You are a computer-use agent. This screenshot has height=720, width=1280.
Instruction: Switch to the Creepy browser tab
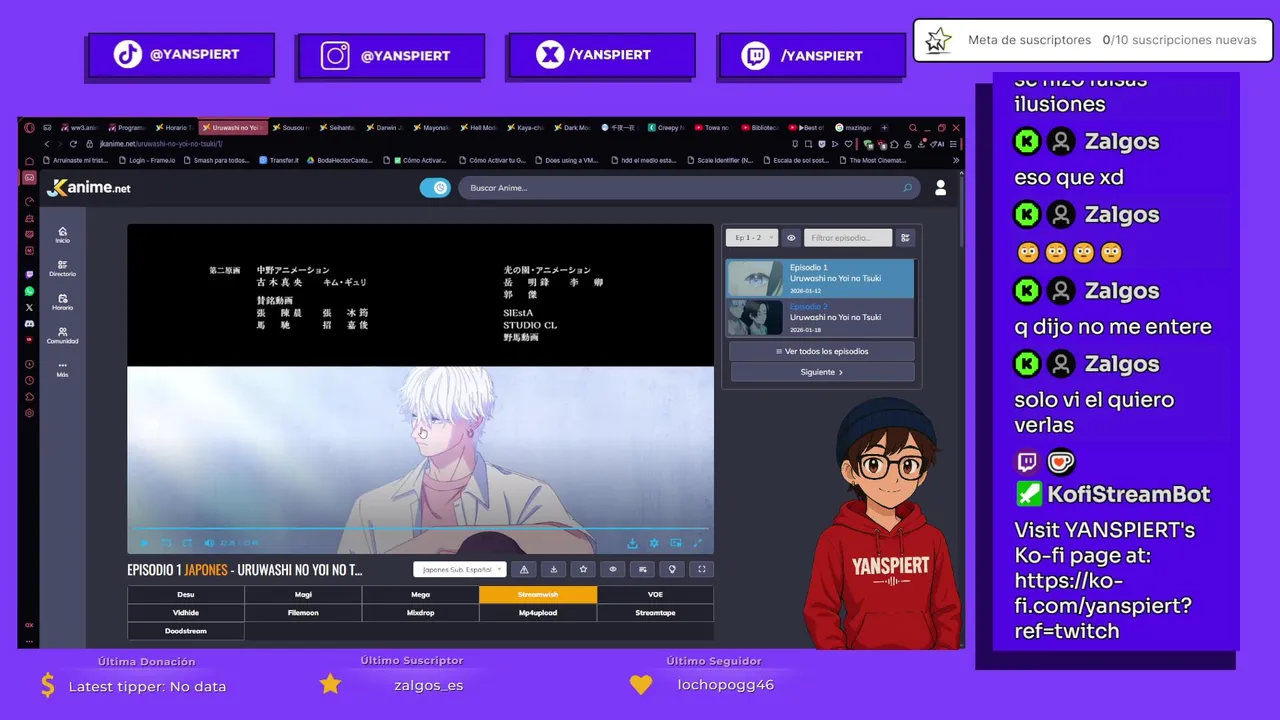click(x=666, y=128)
